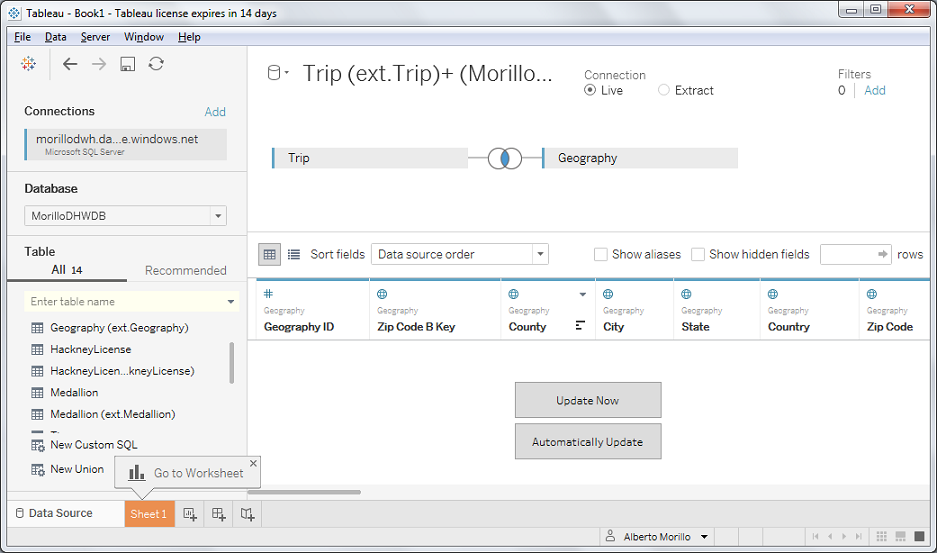The image size is (937, 553).
Task: Show filmstrip view icon in status bar
Action: (901, 536)
